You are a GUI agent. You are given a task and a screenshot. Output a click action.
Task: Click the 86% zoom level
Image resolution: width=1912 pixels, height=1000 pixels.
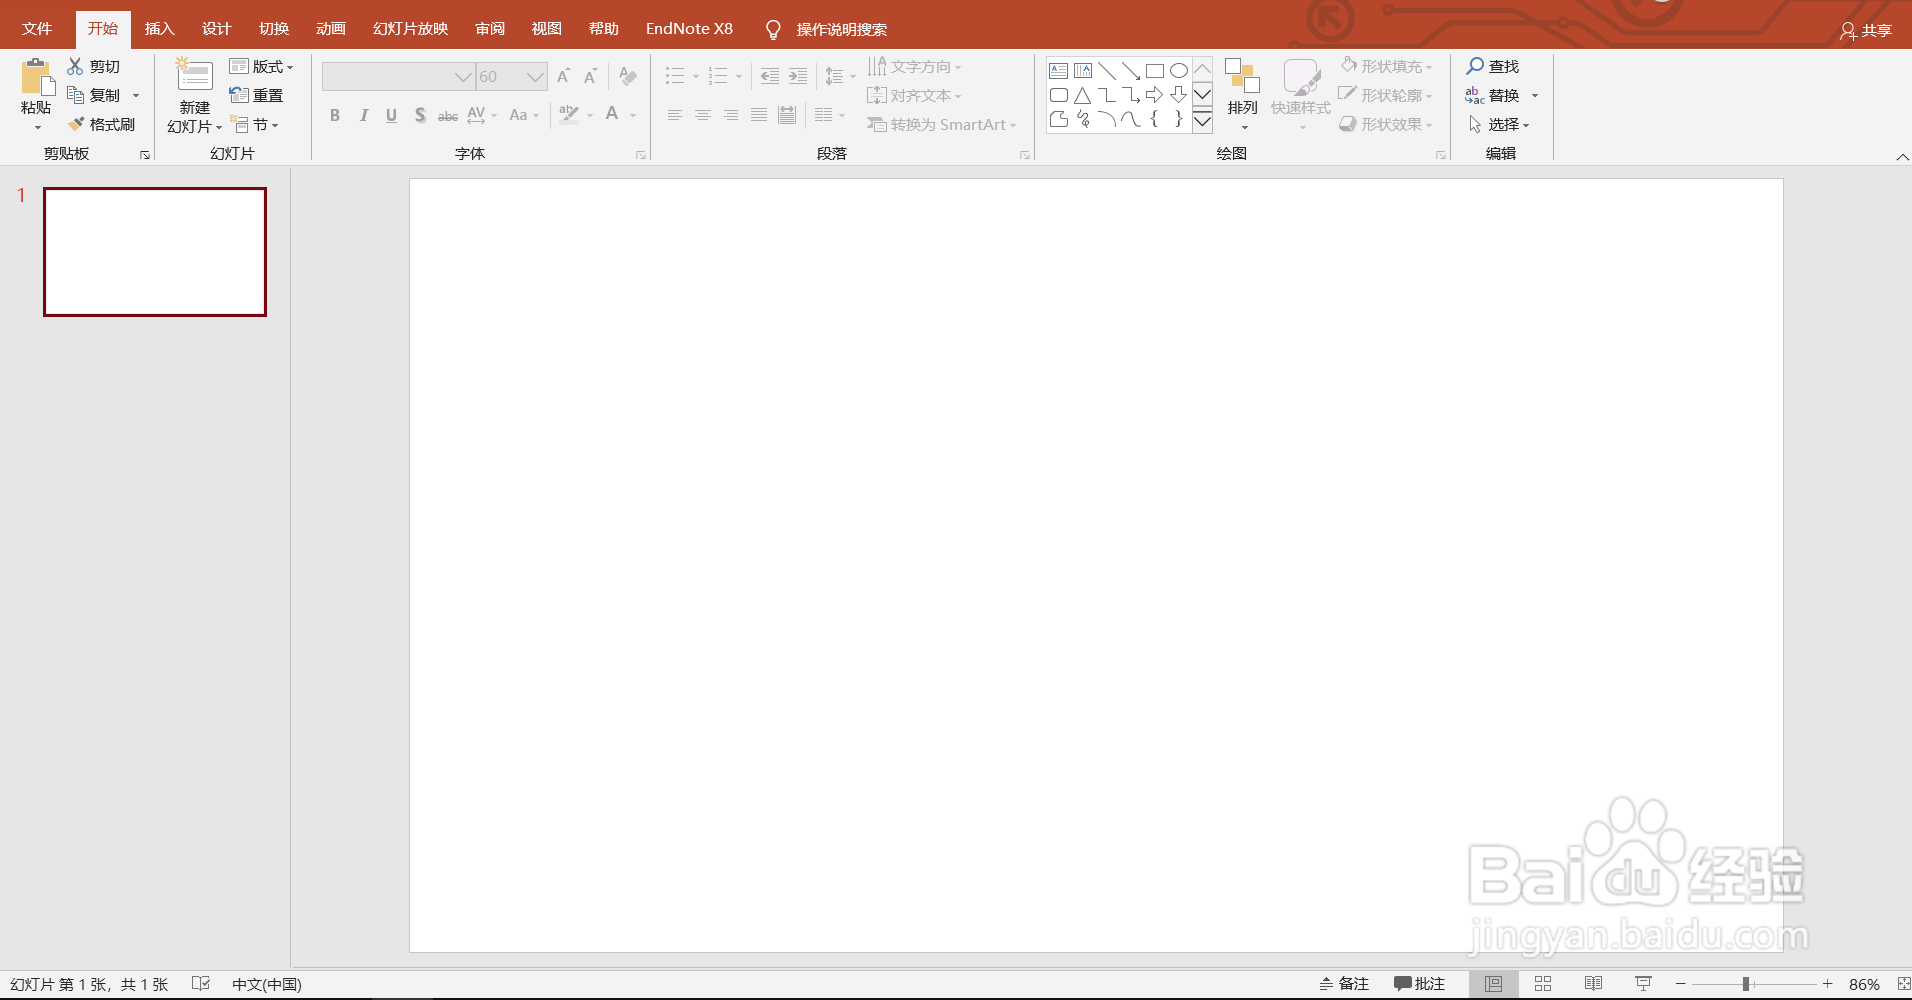(1864, 984)
